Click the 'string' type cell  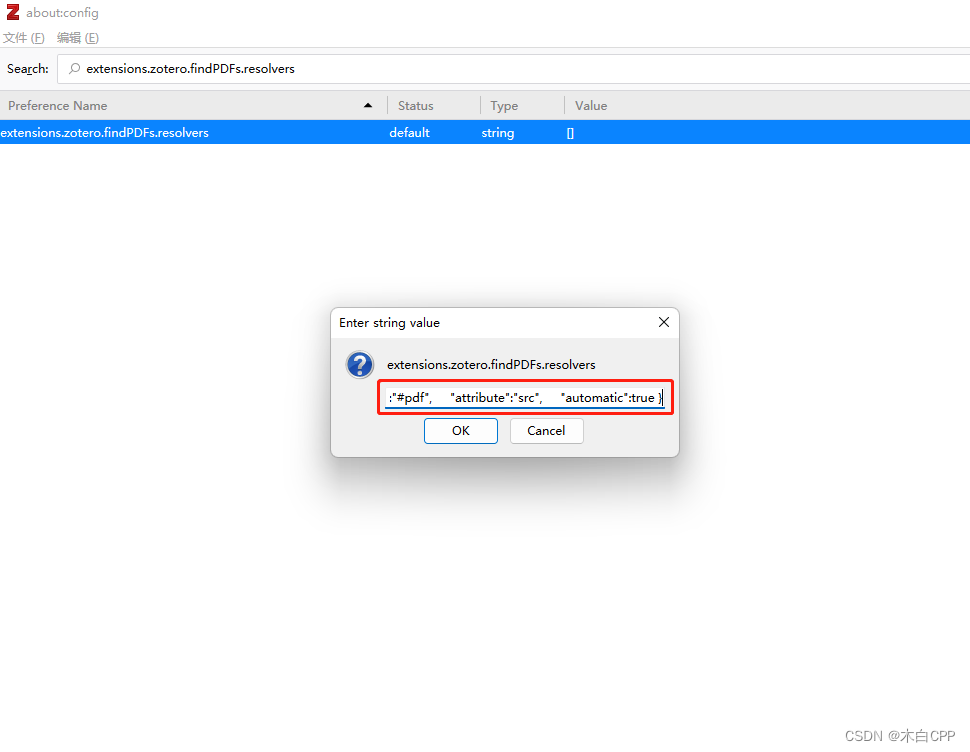coord(497,133)
